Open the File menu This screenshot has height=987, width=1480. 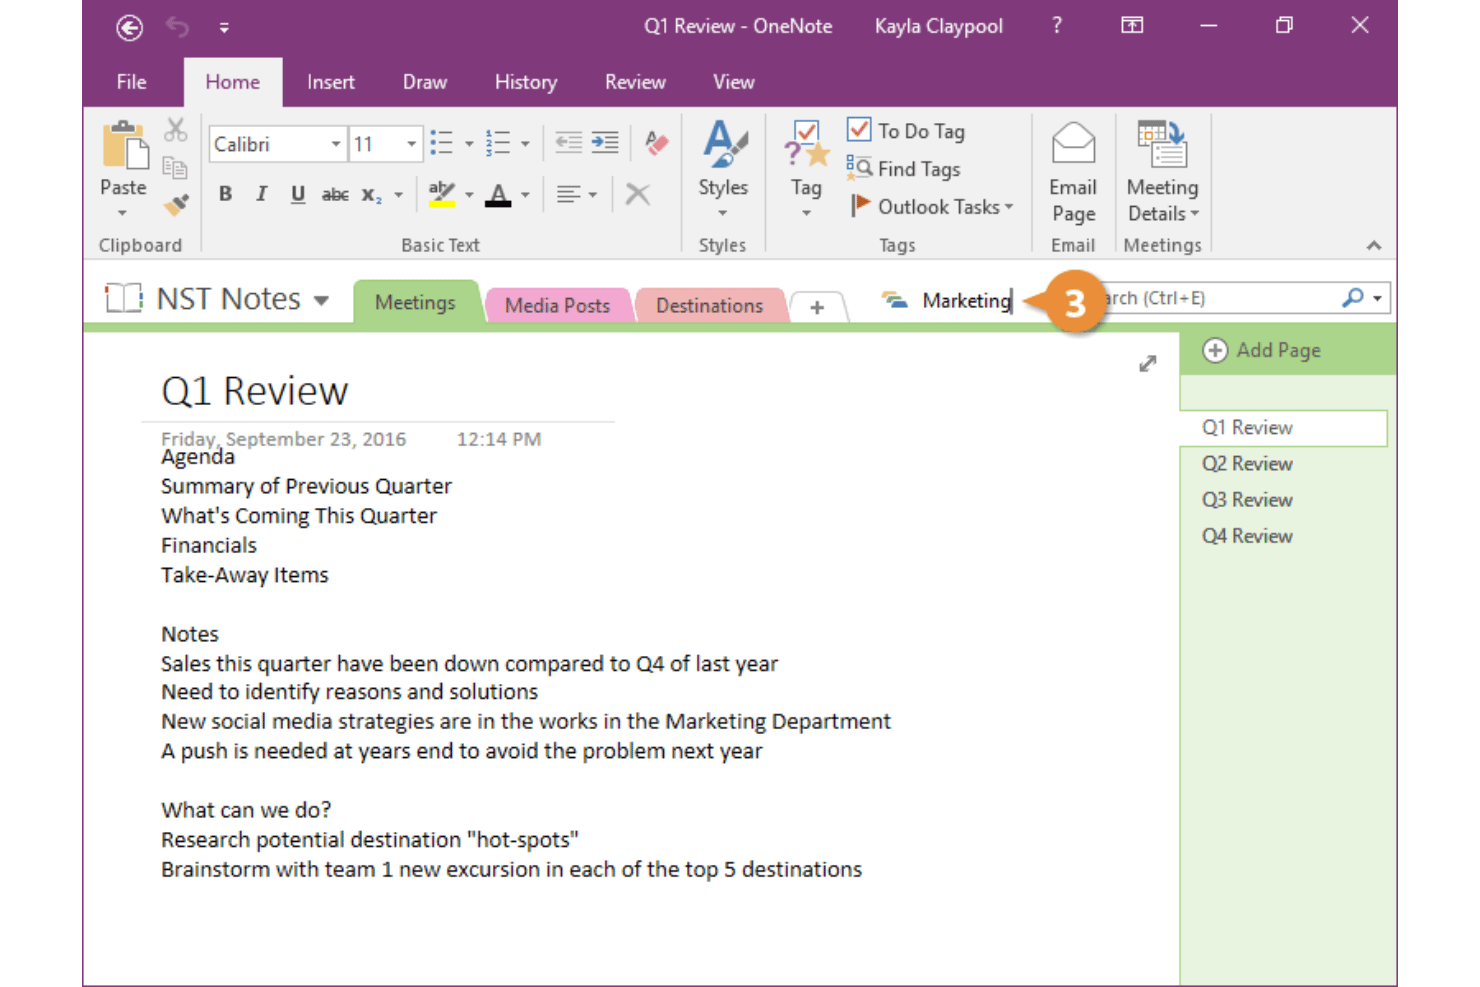point(131,82)
